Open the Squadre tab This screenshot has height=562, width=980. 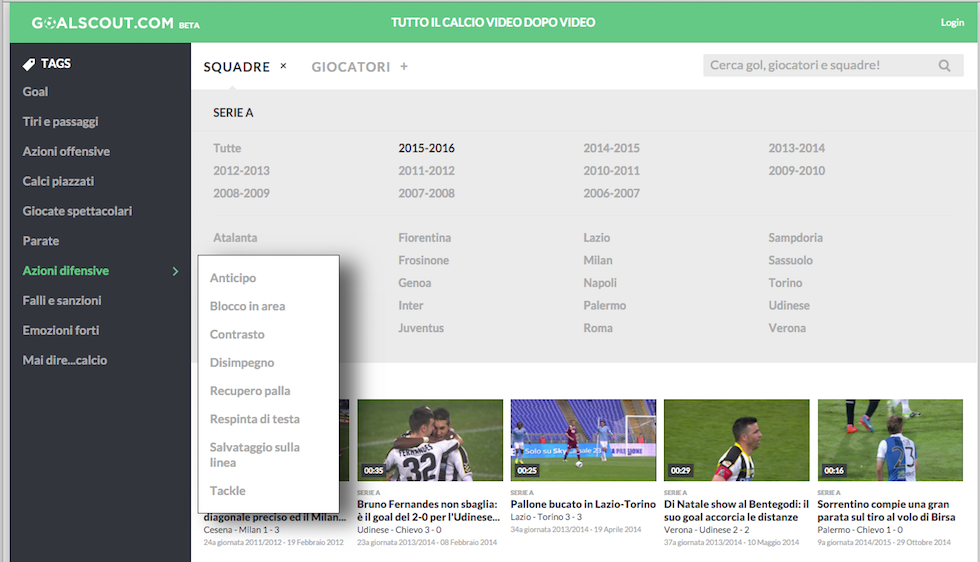click(x=236, y=67)
